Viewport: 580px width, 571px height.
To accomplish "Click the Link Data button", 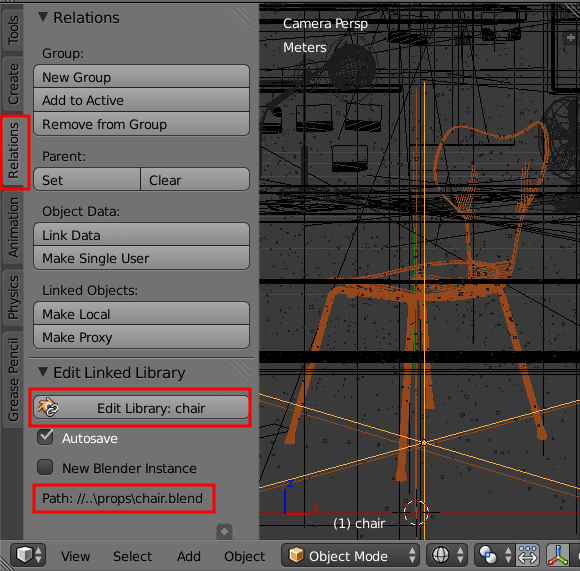I will coord(141,234).
